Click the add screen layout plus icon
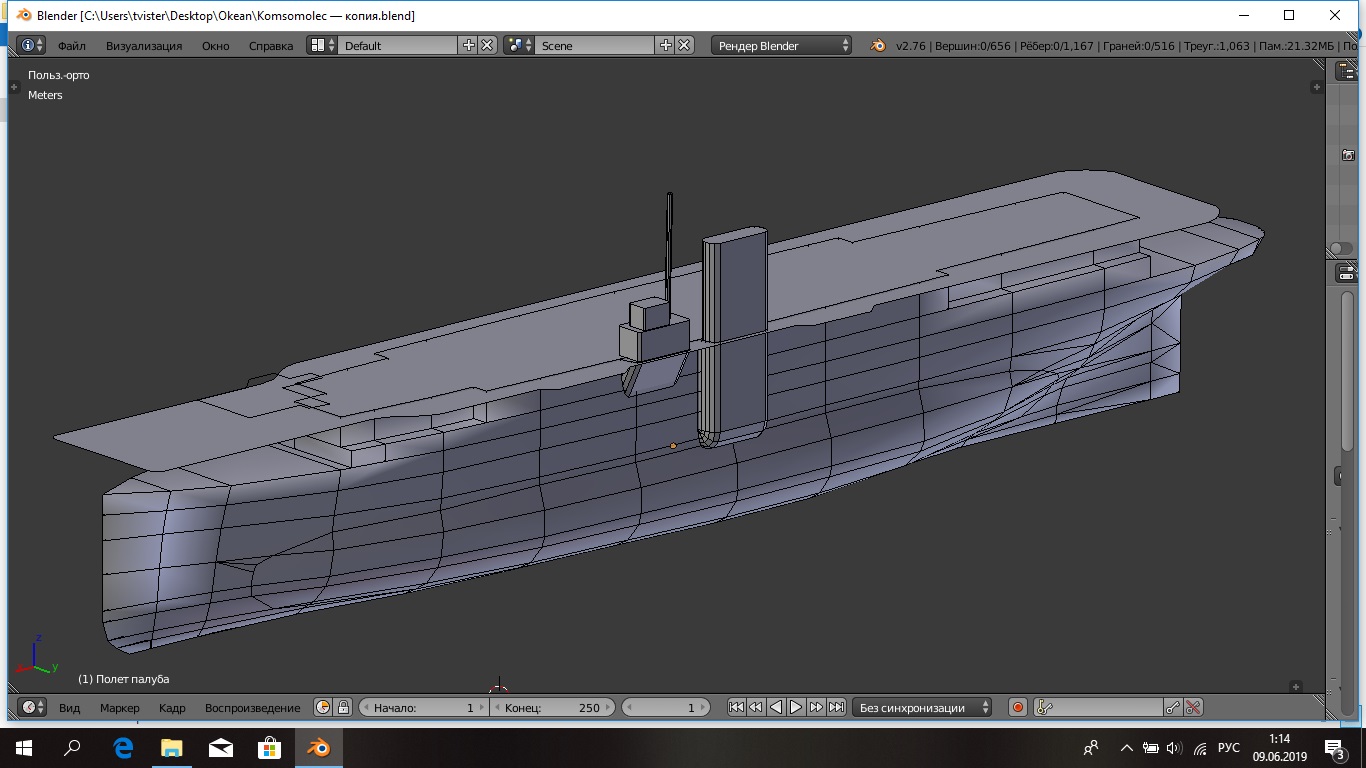Image resolution: width=1366 pixels, height=768 pixels. pos(469,45)
